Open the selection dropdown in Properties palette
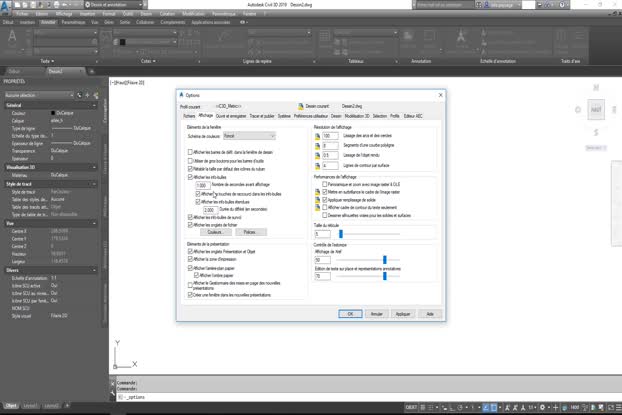622x415 pixels. [x=39, y=95]
